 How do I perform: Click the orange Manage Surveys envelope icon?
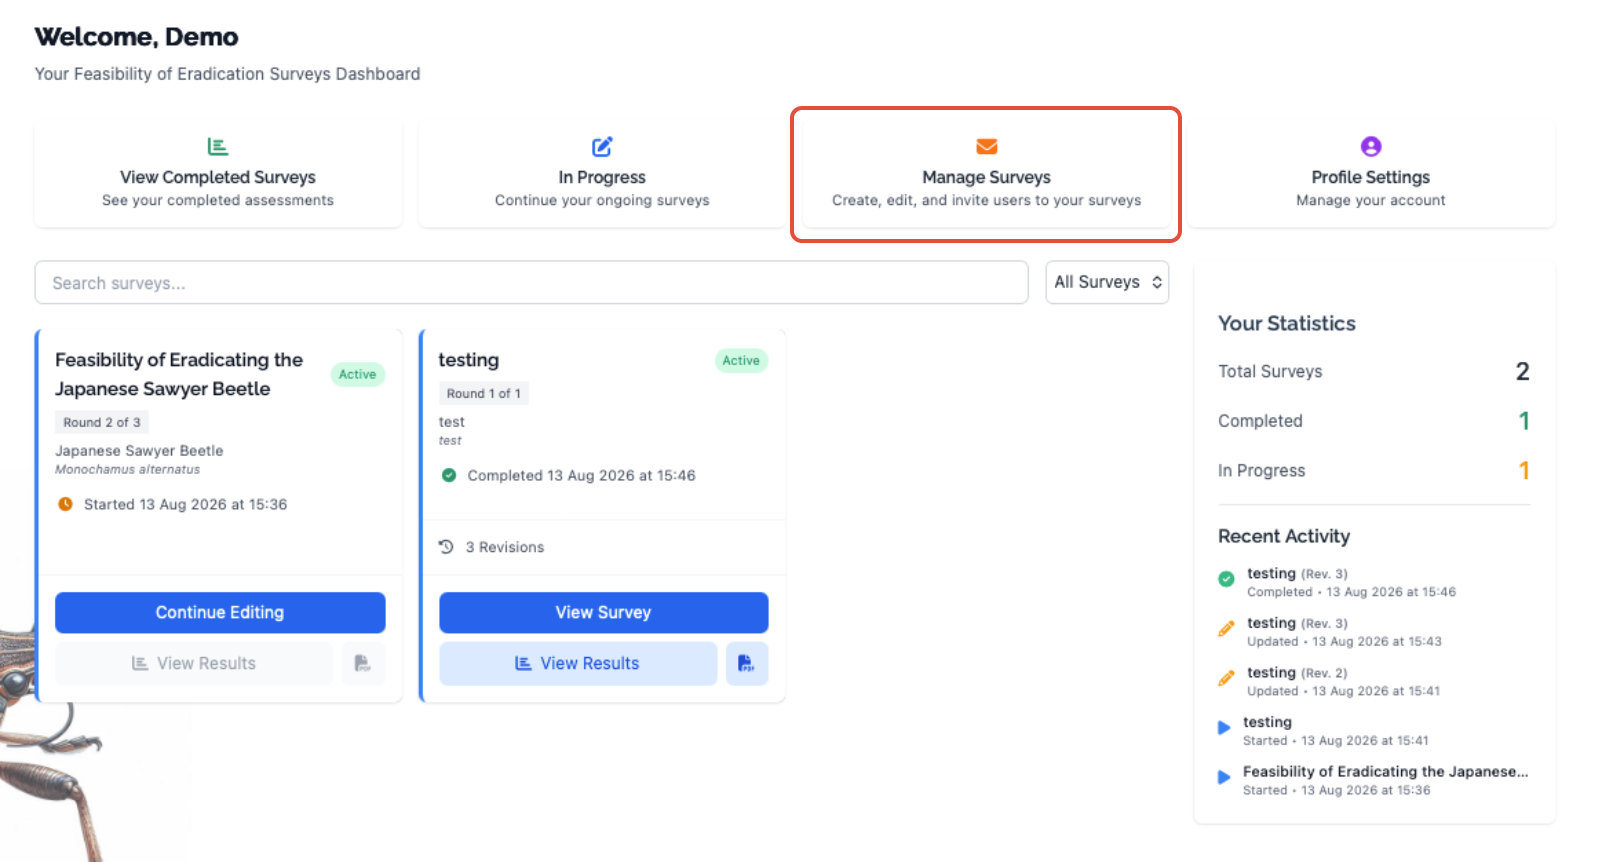tap(986, 147)
